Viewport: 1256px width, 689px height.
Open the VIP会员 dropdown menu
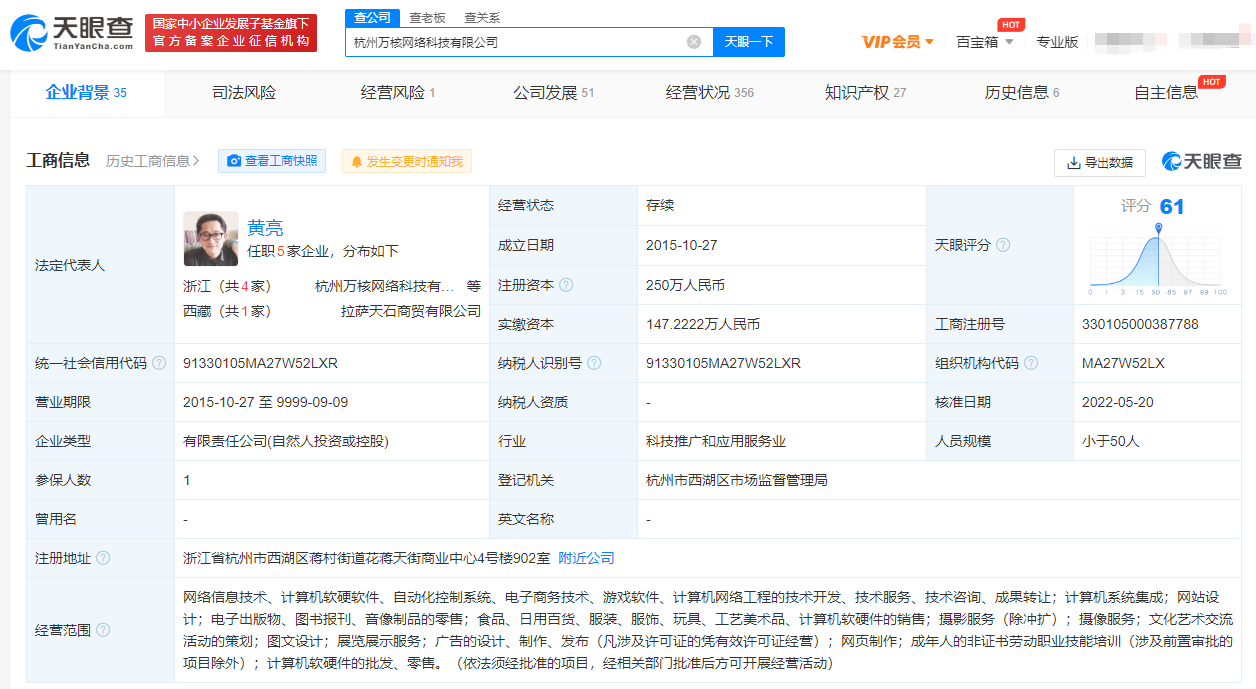click(898, 42)
